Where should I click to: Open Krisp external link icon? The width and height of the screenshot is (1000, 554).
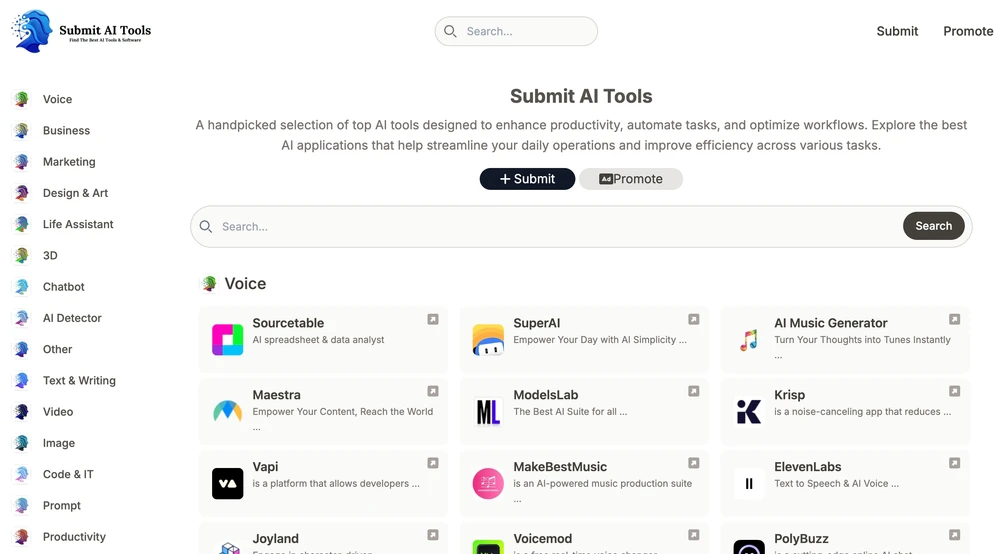[x=955, y=391]
